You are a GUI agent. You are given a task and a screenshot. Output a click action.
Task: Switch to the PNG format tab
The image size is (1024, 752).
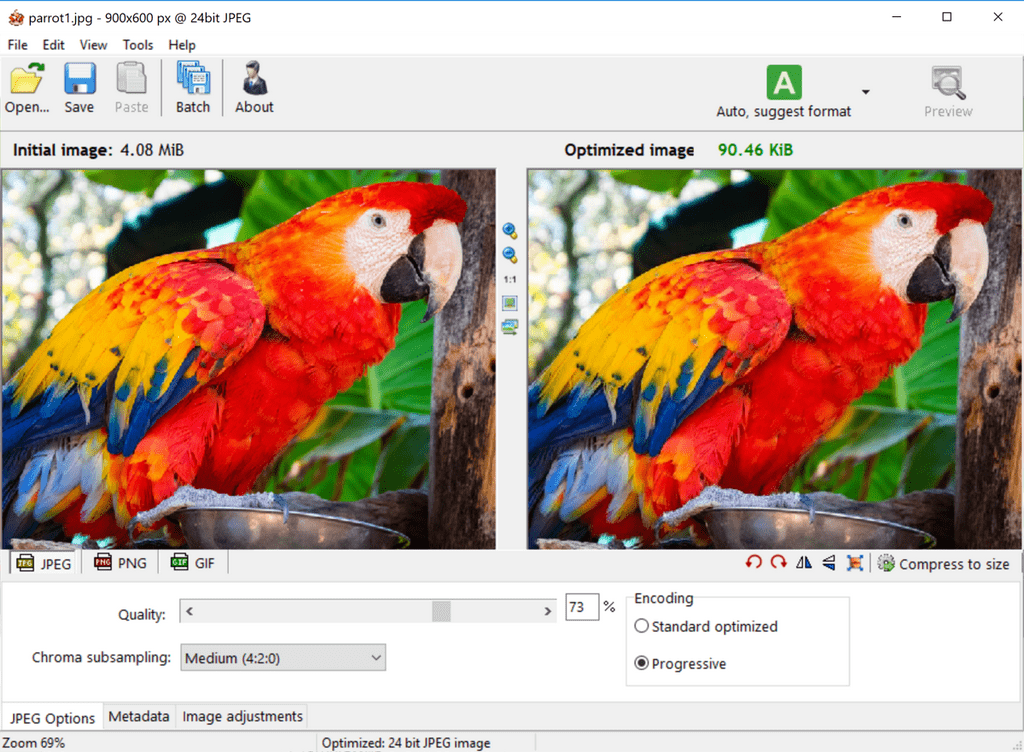tap(119, 562)
